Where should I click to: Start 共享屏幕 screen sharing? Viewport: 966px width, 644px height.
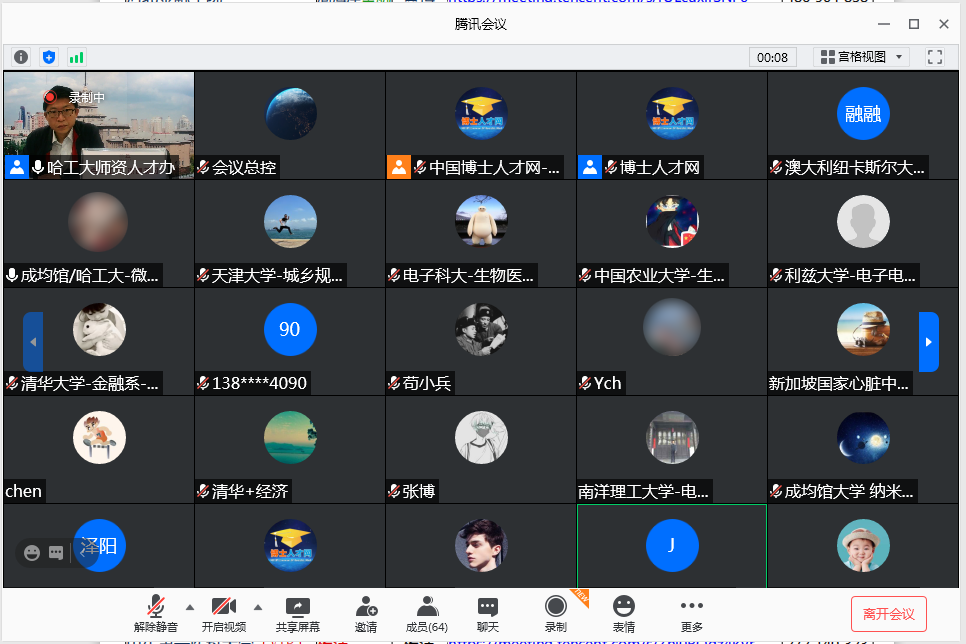click(298, 614)
